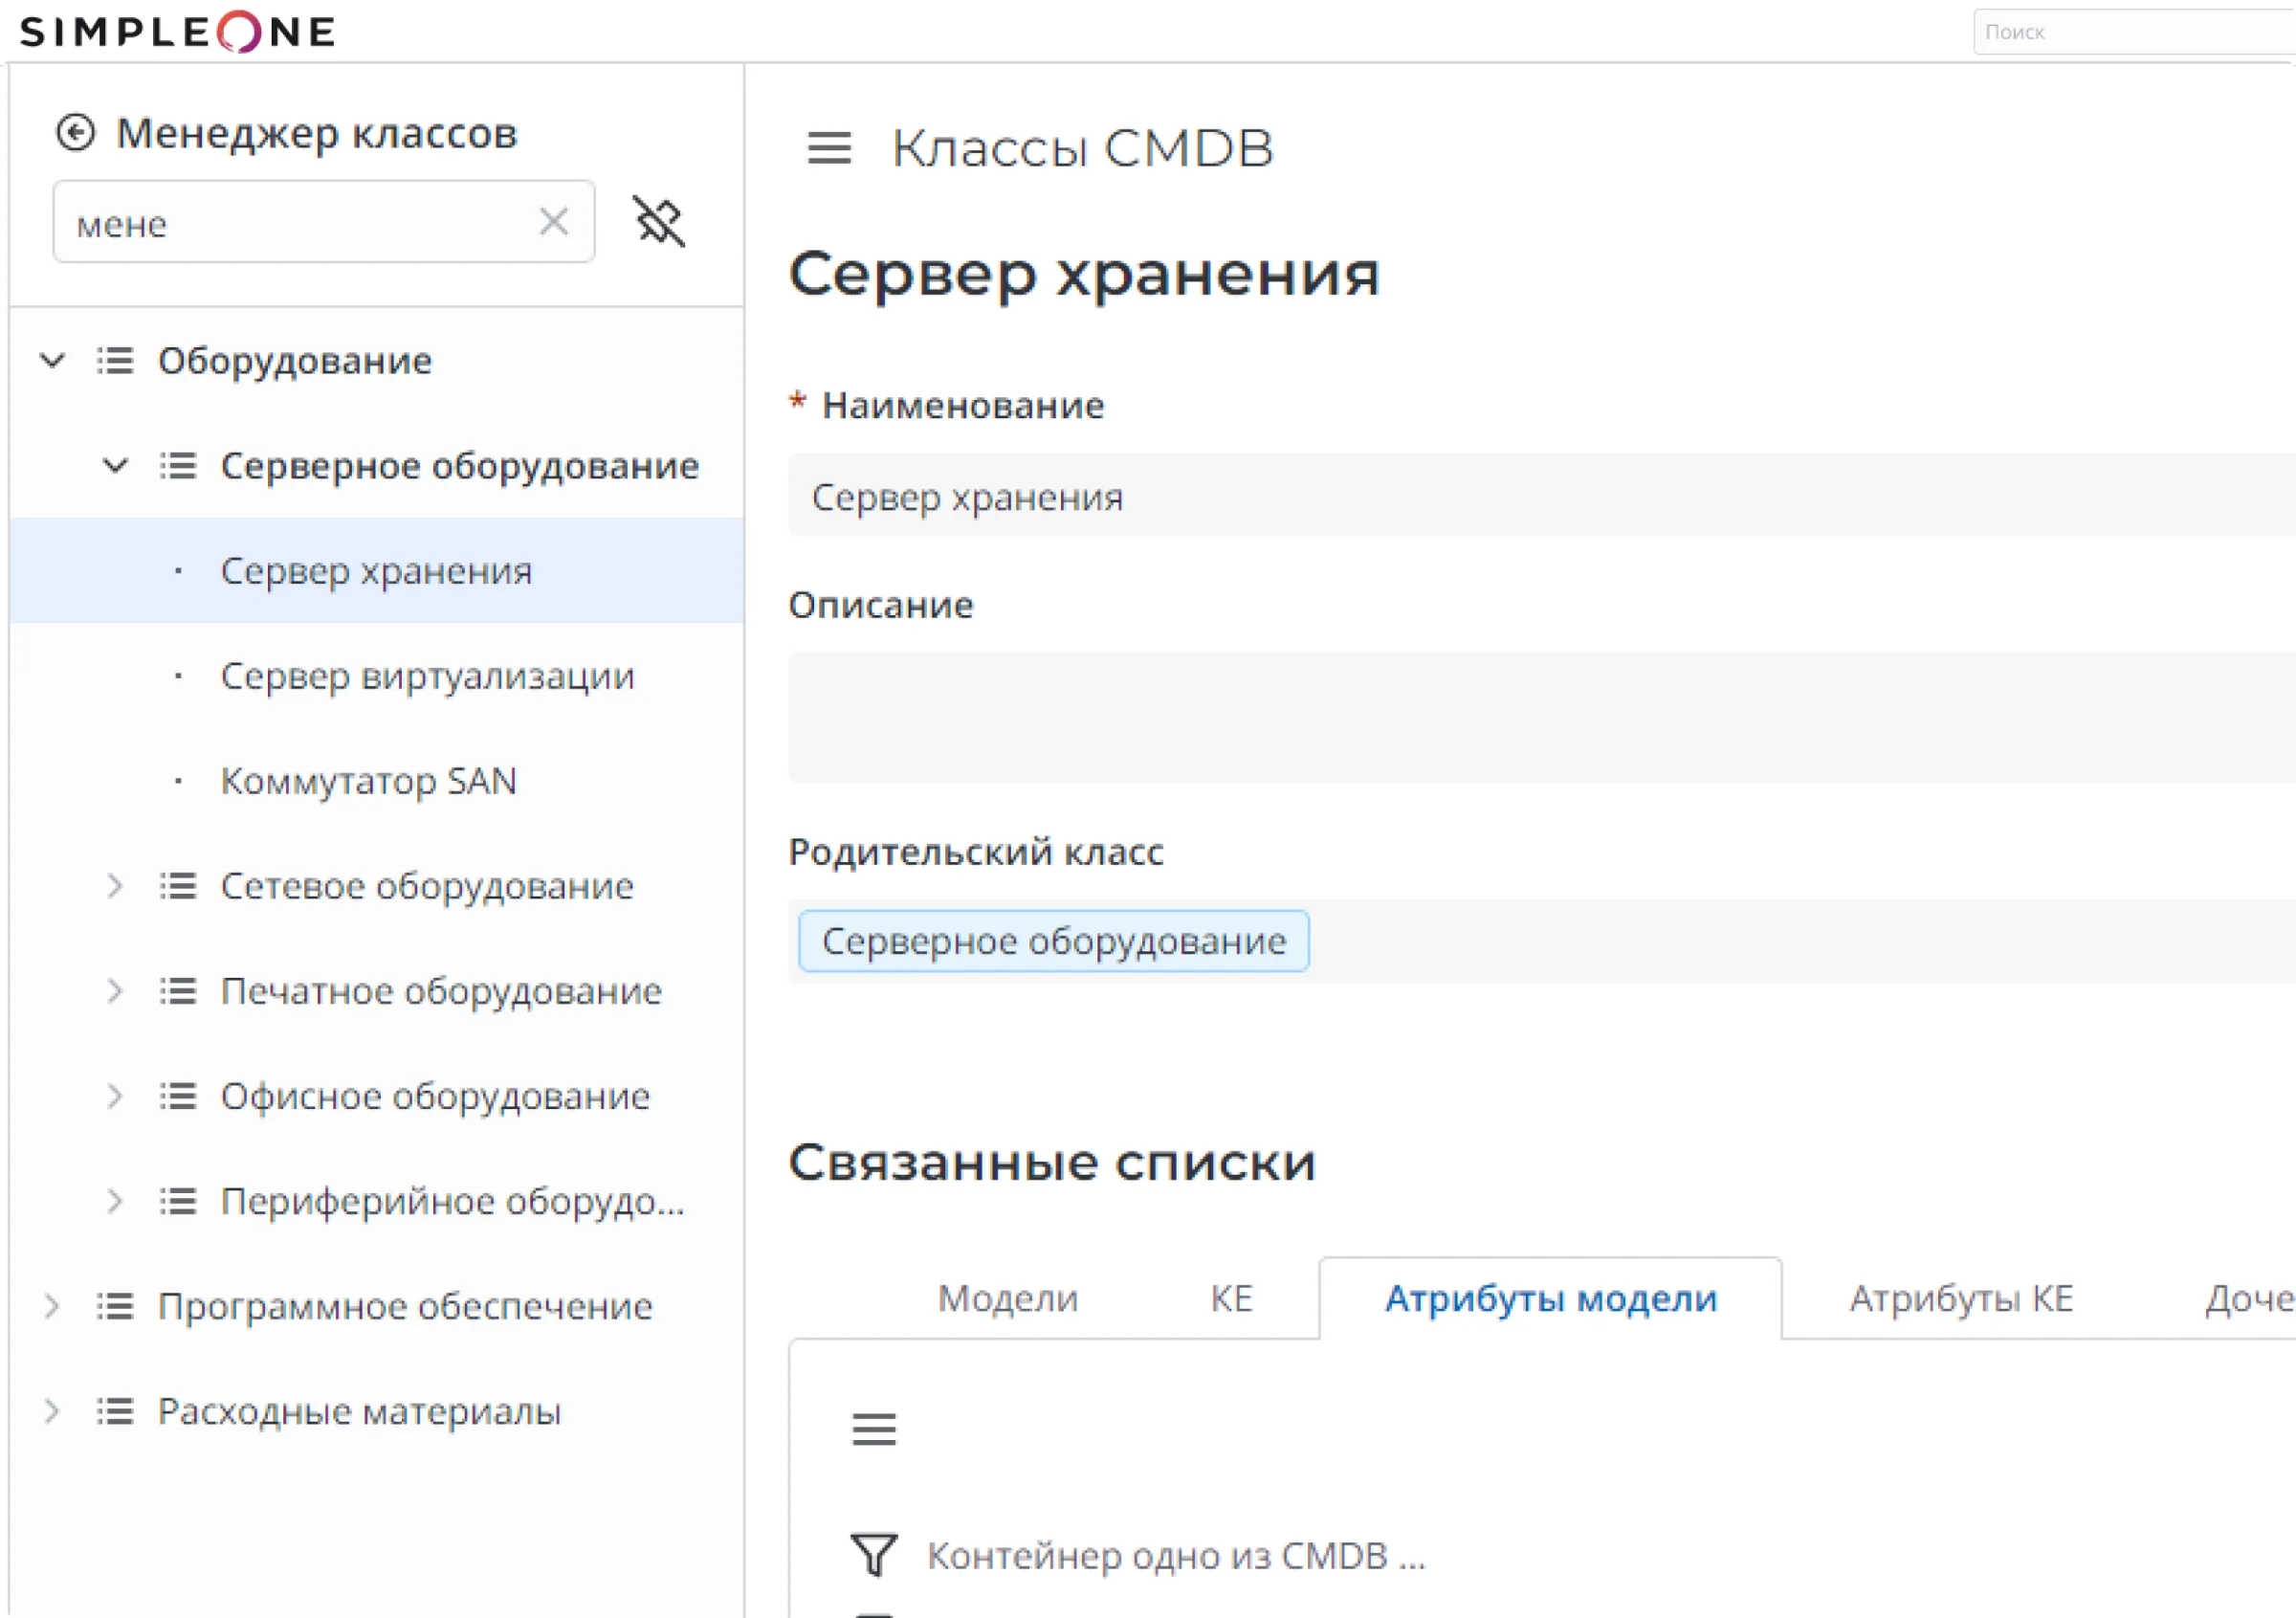Expand the Сетевое оборудование node
Screen dimensions: 2296x1618
click(x=115, y=886)
